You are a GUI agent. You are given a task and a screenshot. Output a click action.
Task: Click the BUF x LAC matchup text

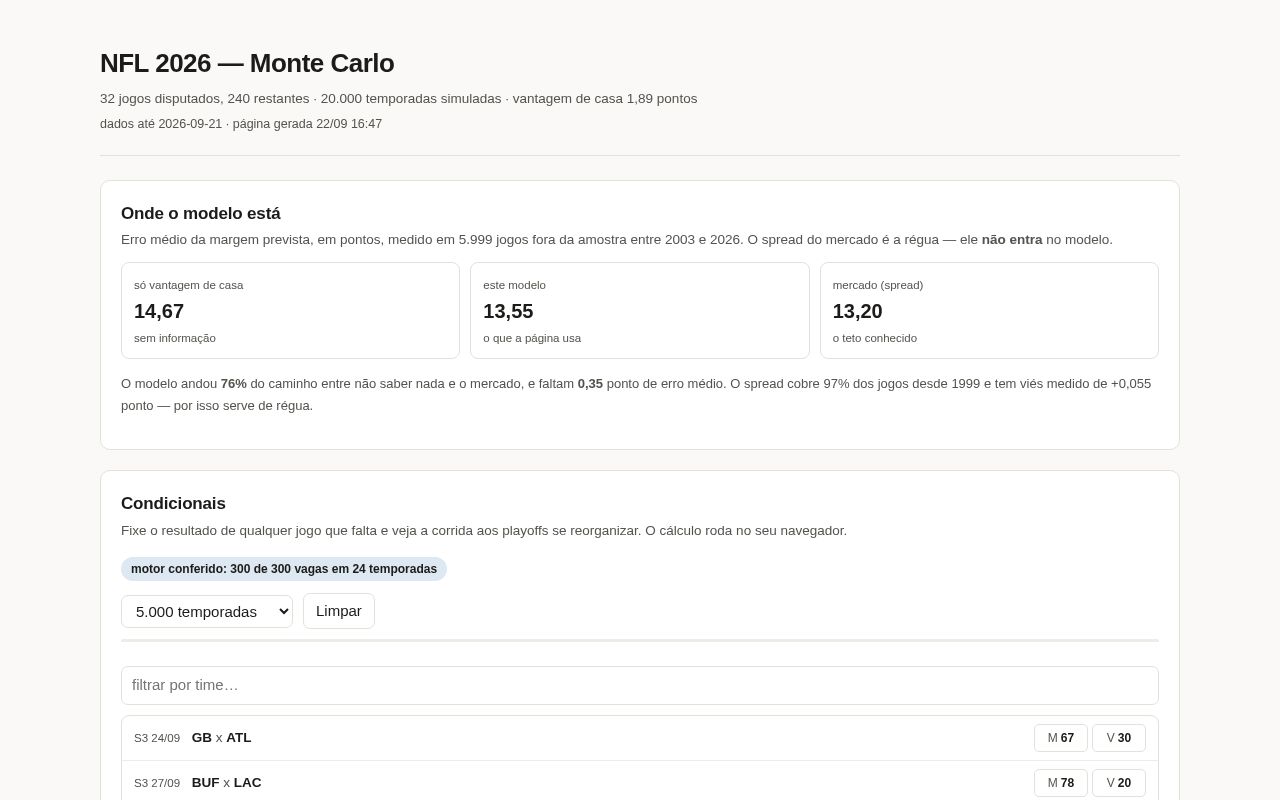(226, 783)
